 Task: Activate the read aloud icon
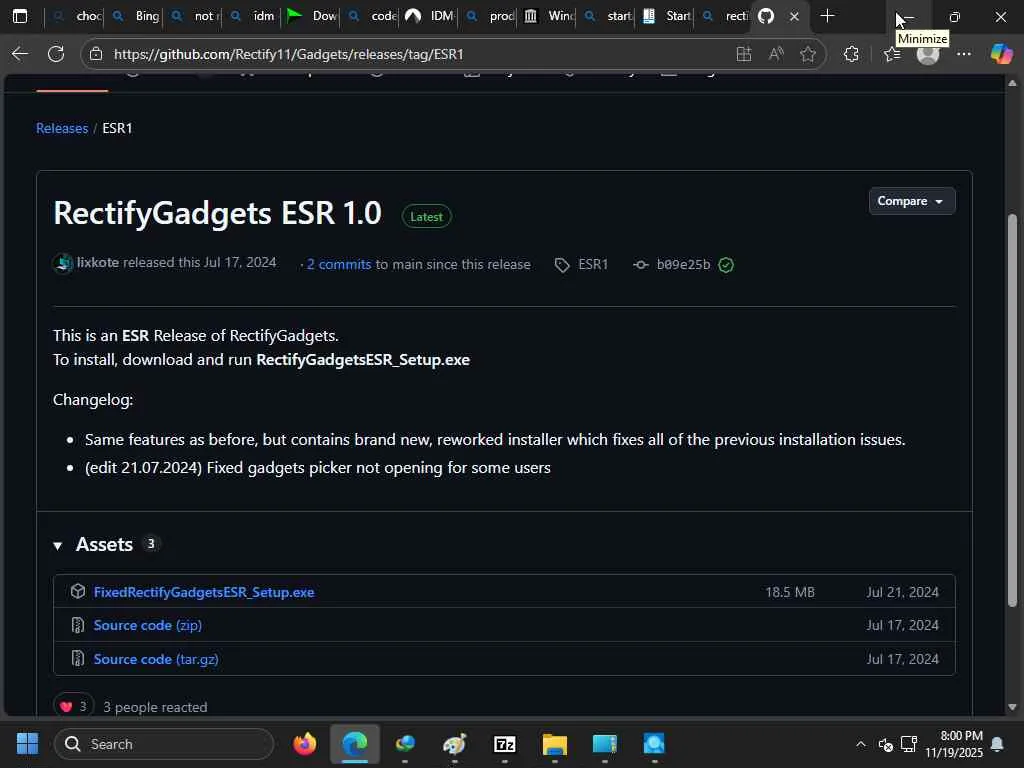click(776, 54)
